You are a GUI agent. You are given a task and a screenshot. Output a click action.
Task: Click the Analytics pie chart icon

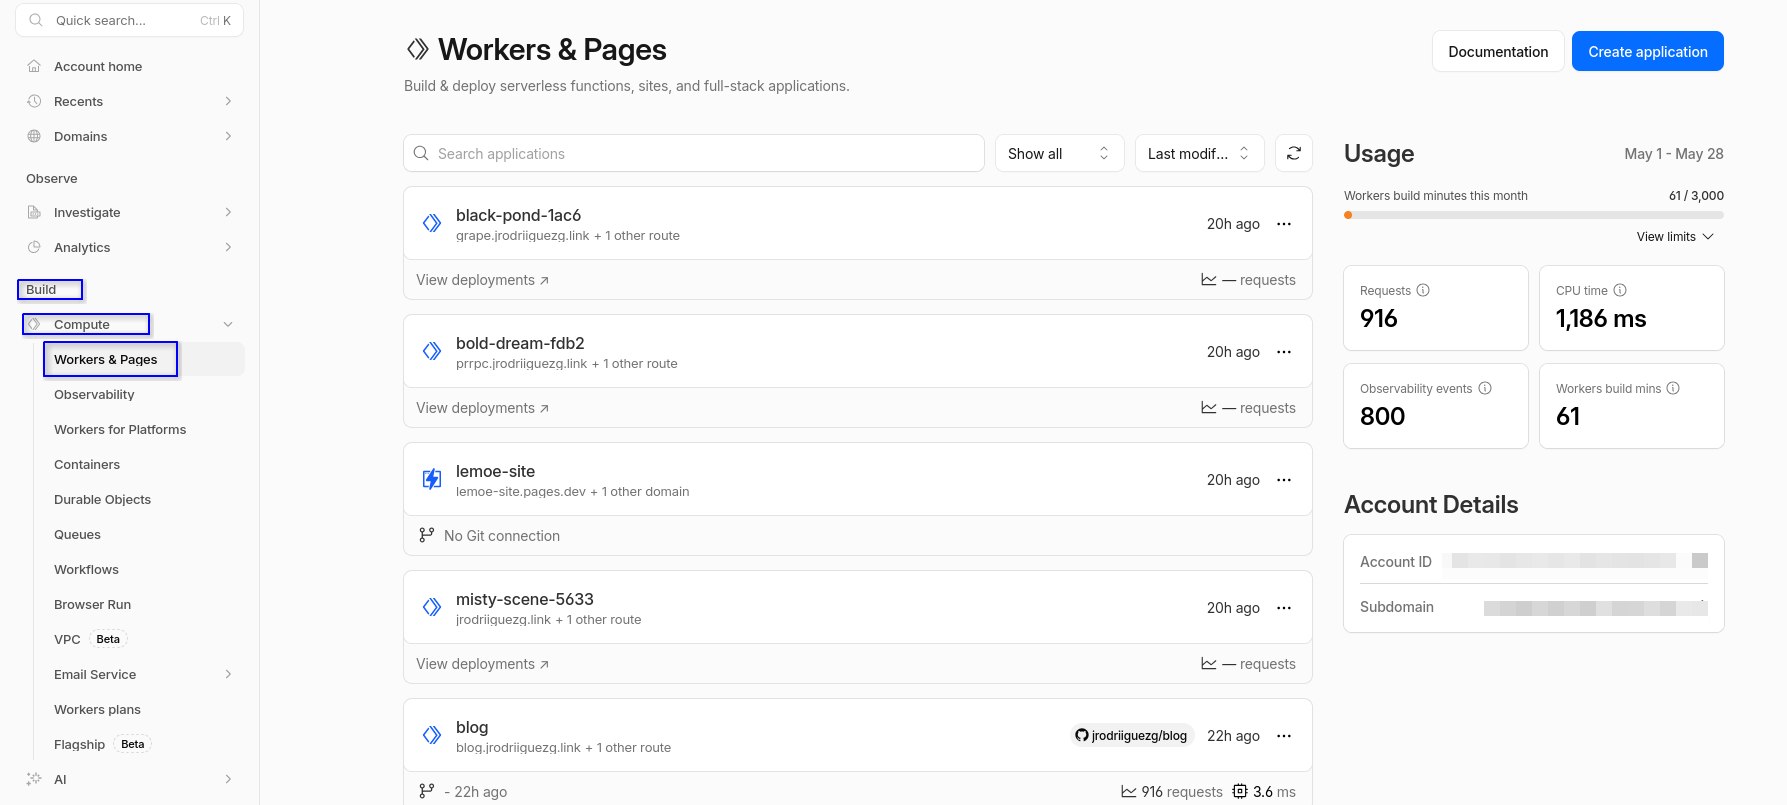[x=34, y=247]
